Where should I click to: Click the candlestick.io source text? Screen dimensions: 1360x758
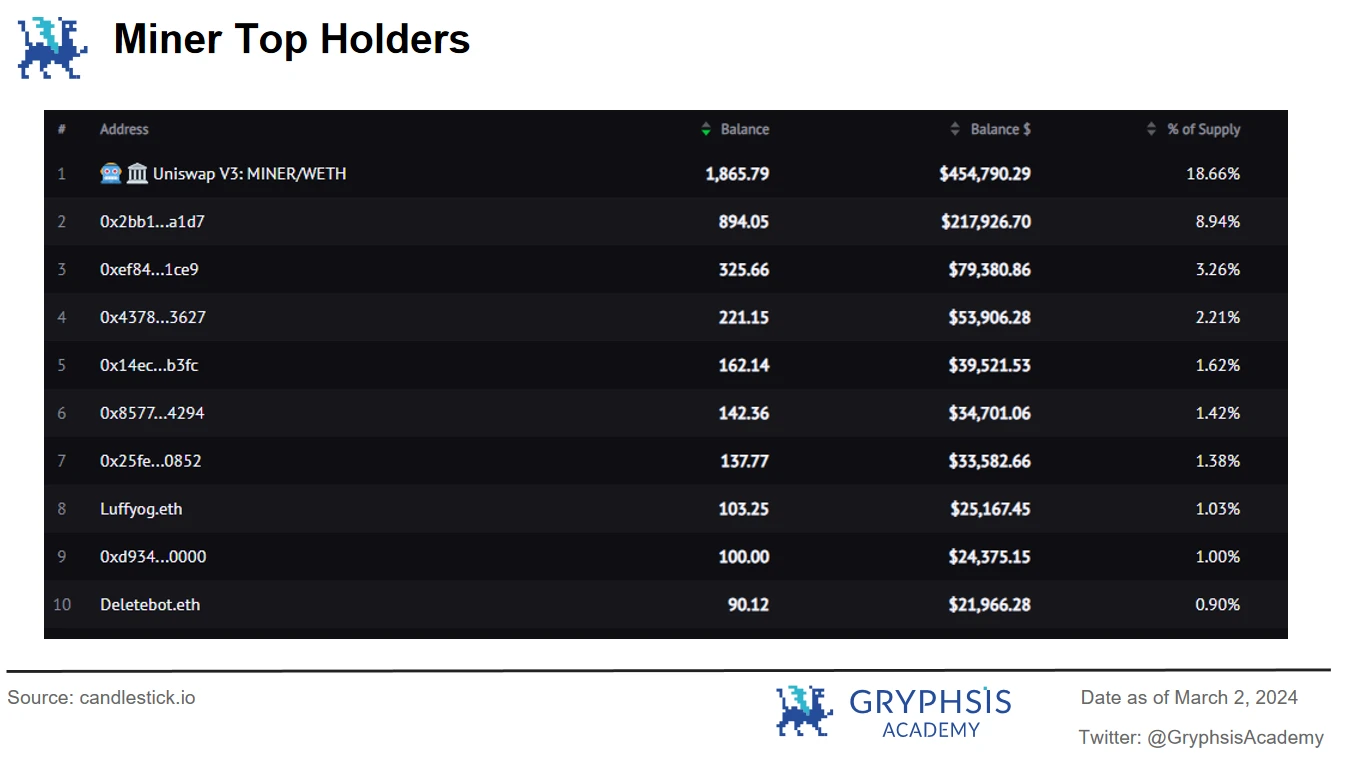[x=137, y=698]
